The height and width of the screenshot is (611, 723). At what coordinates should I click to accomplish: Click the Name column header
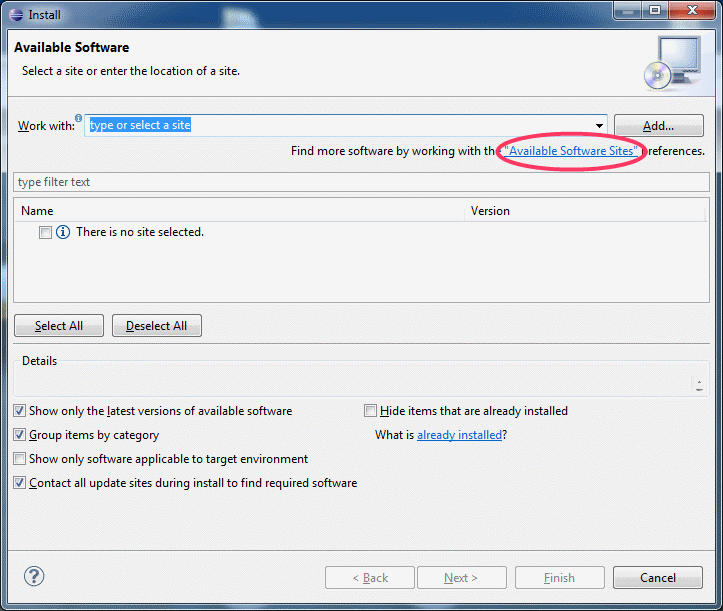click(x=240, y=211)
